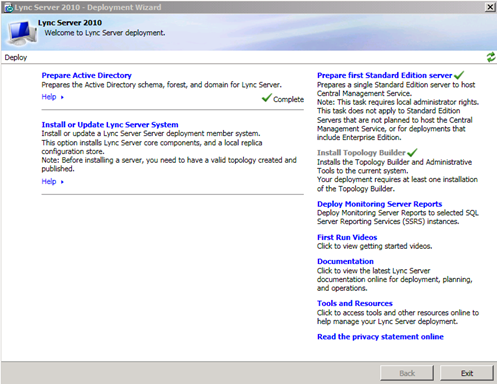Click the Lync Server computer icon in header
Screen dimensions: 497x384
(x=22, y=33)
